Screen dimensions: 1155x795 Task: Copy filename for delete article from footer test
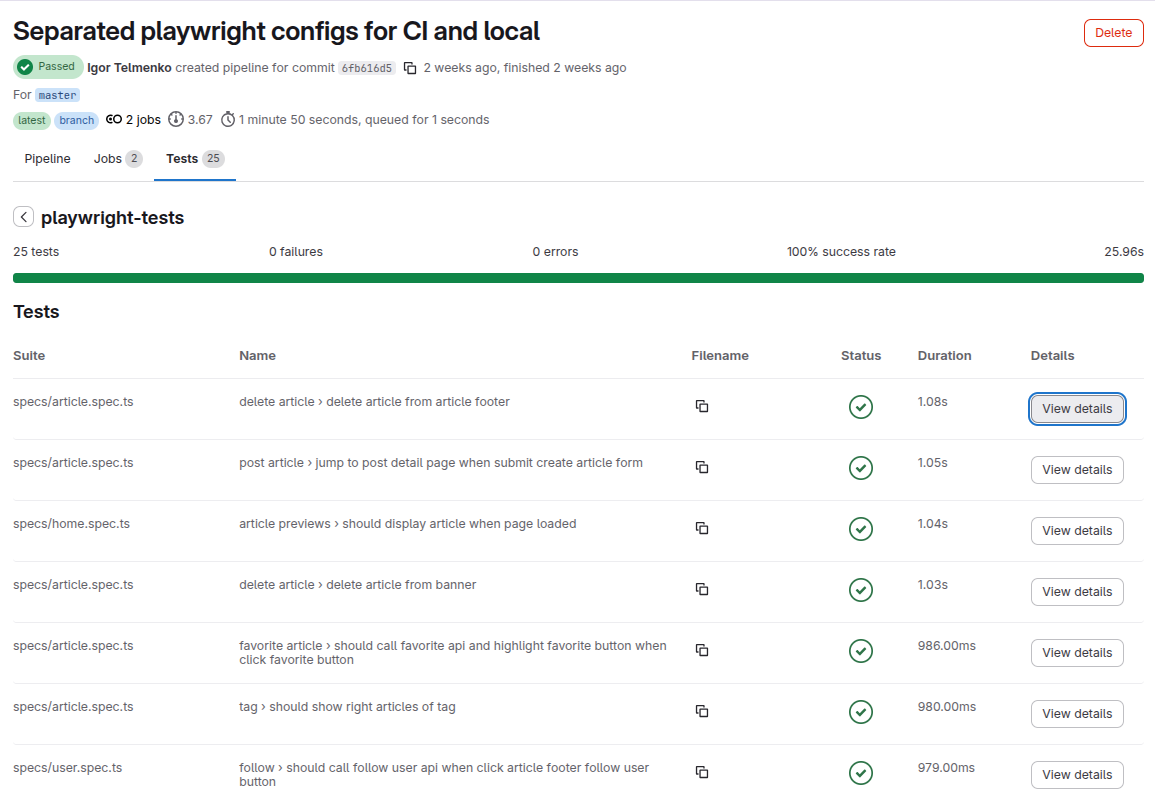(702, 406)
